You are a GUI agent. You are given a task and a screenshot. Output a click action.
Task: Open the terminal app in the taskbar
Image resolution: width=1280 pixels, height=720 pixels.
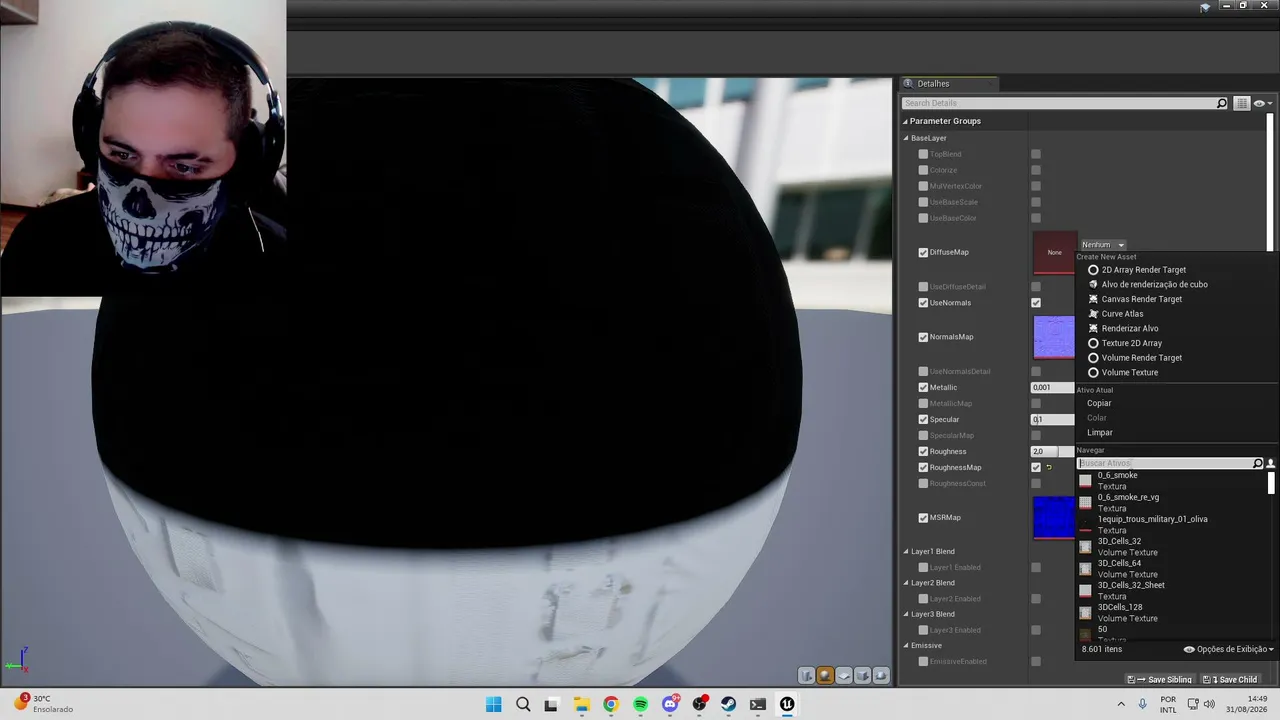click(x=758, y=704)
